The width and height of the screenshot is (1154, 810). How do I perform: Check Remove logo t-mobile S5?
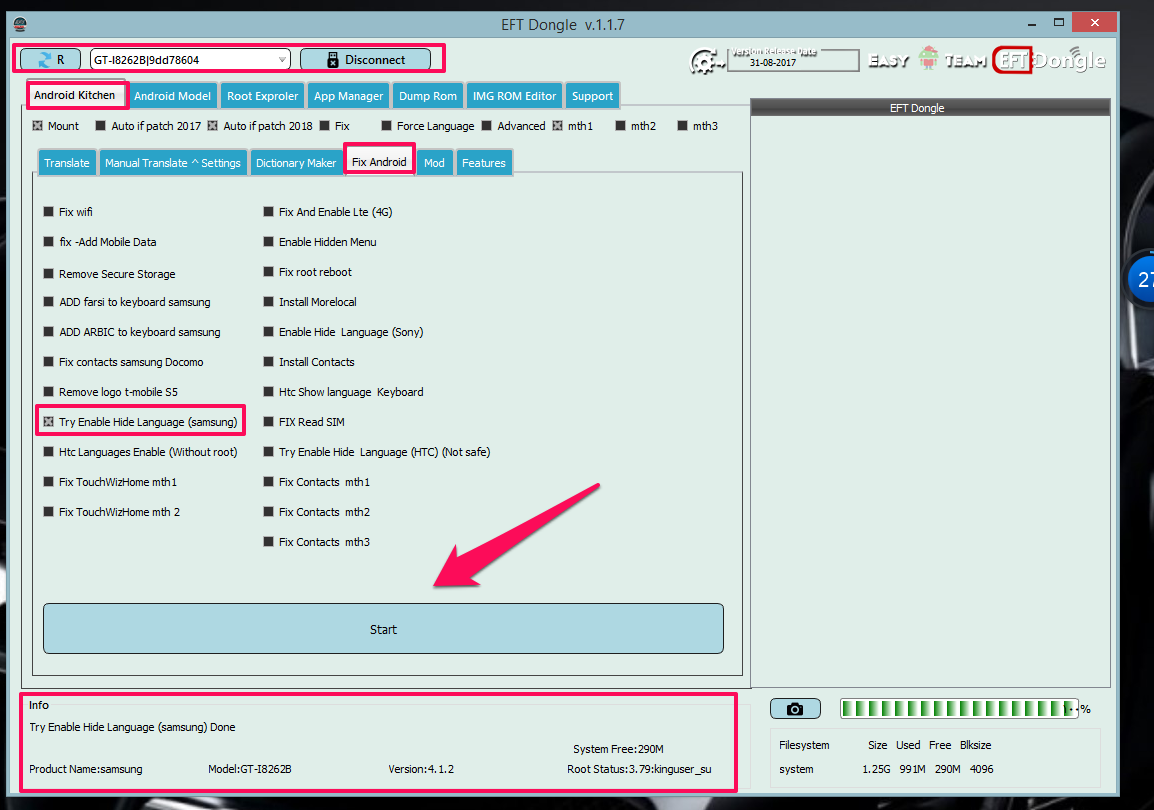pyautogui.click(x=49, y=392)
